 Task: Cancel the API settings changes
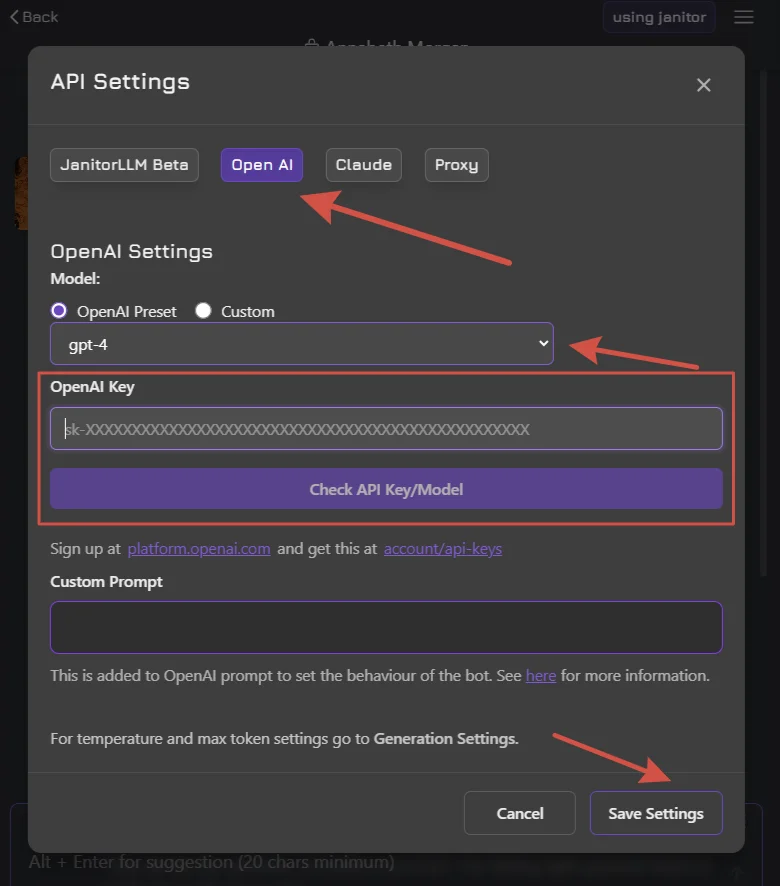520,813
